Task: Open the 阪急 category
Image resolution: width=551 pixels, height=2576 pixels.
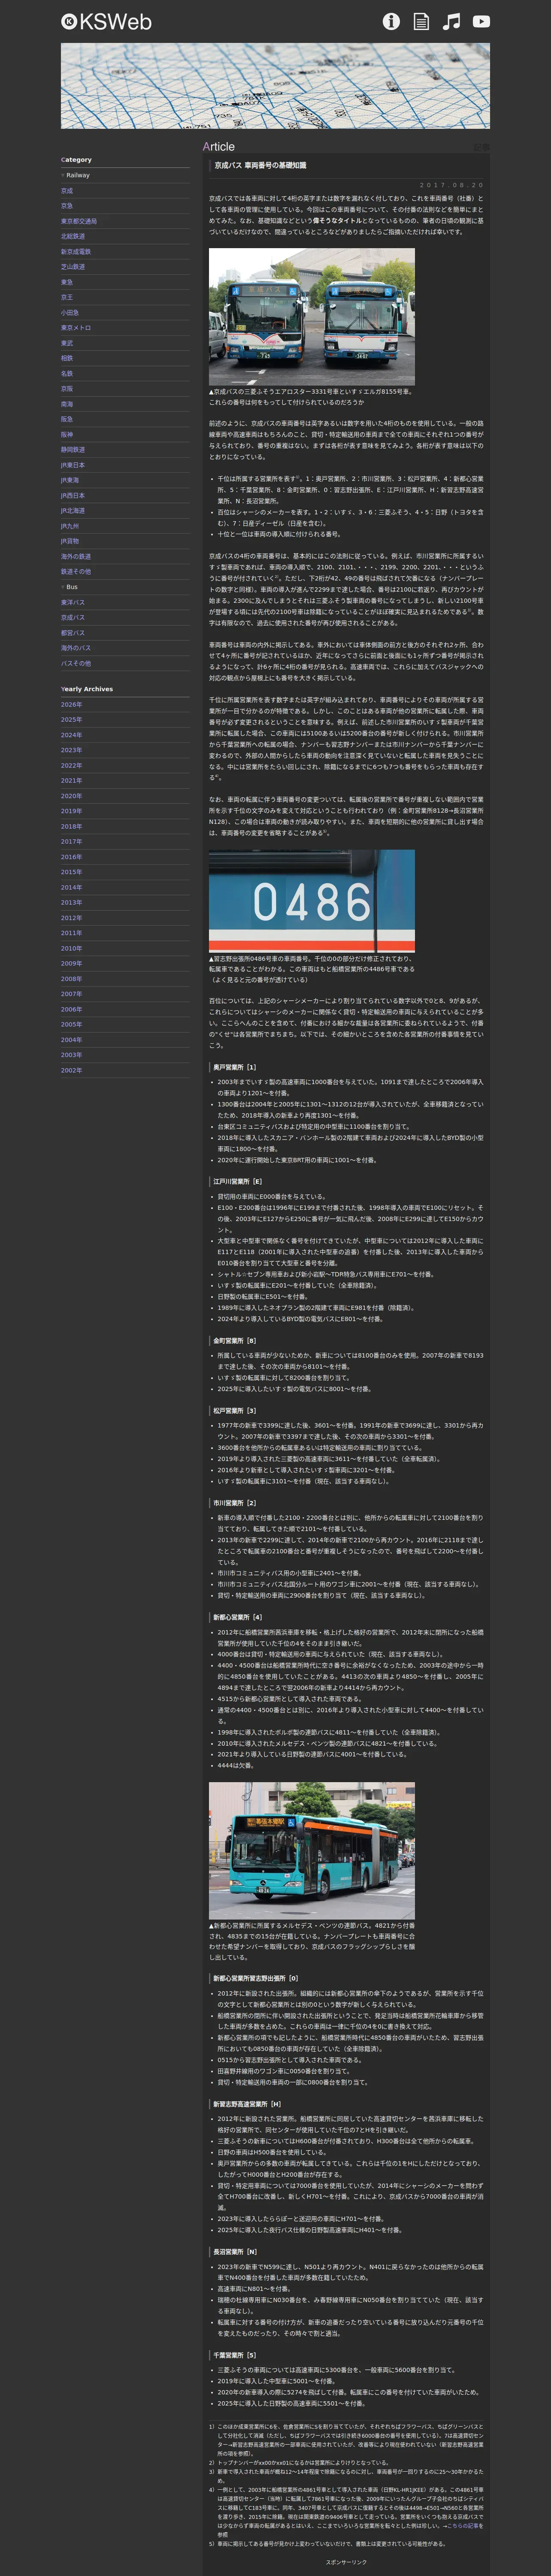Action: (x=67, y=419)
